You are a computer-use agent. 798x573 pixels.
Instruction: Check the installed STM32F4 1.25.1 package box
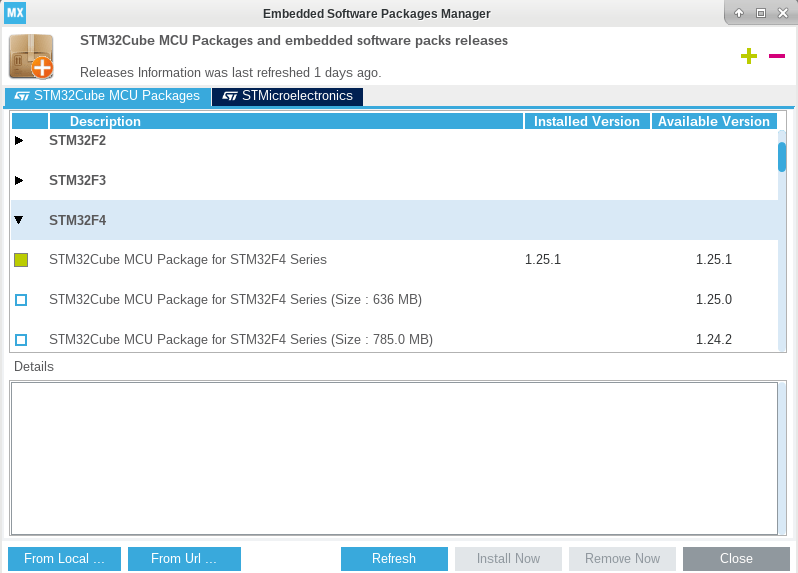(x=21, y=260)
